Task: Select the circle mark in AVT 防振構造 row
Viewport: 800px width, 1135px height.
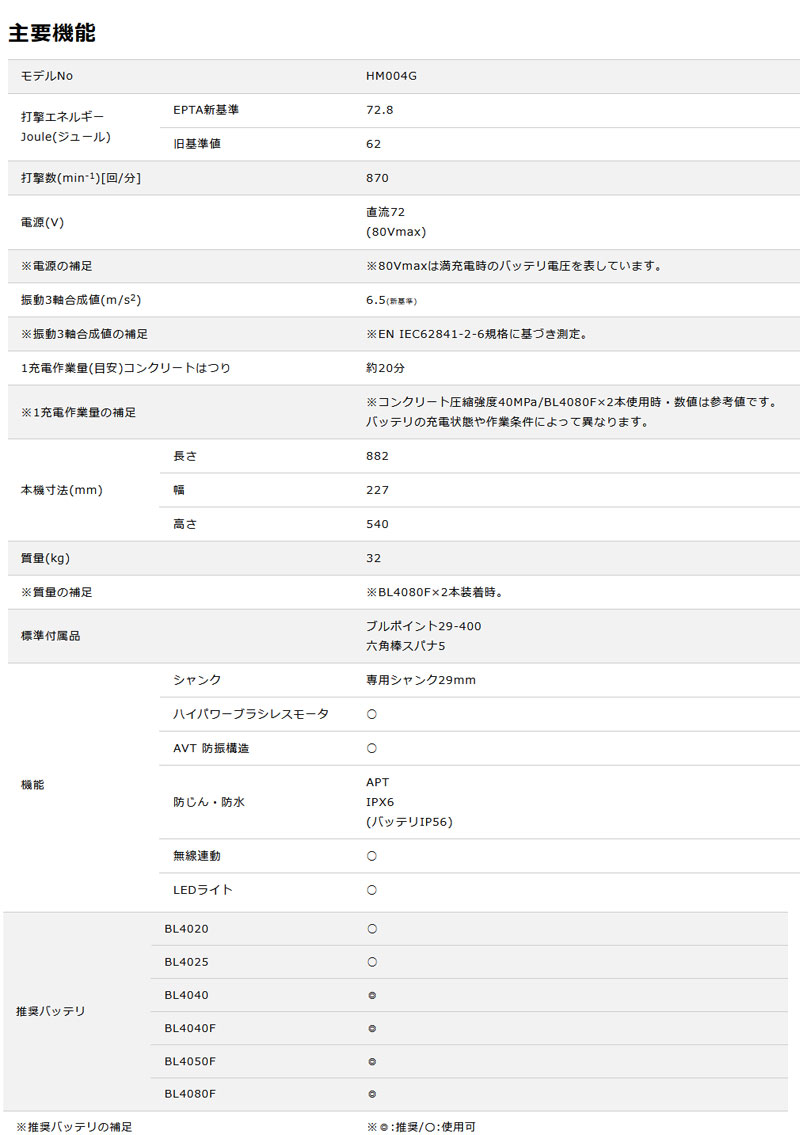Action: coord(372,748)
